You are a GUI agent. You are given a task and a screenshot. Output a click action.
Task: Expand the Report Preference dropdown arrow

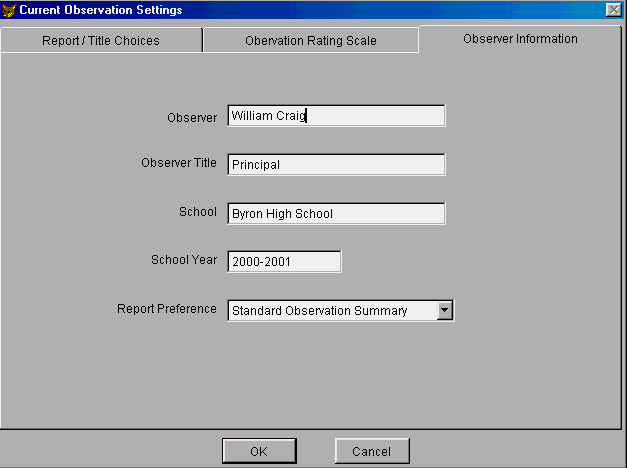(445, 310)
